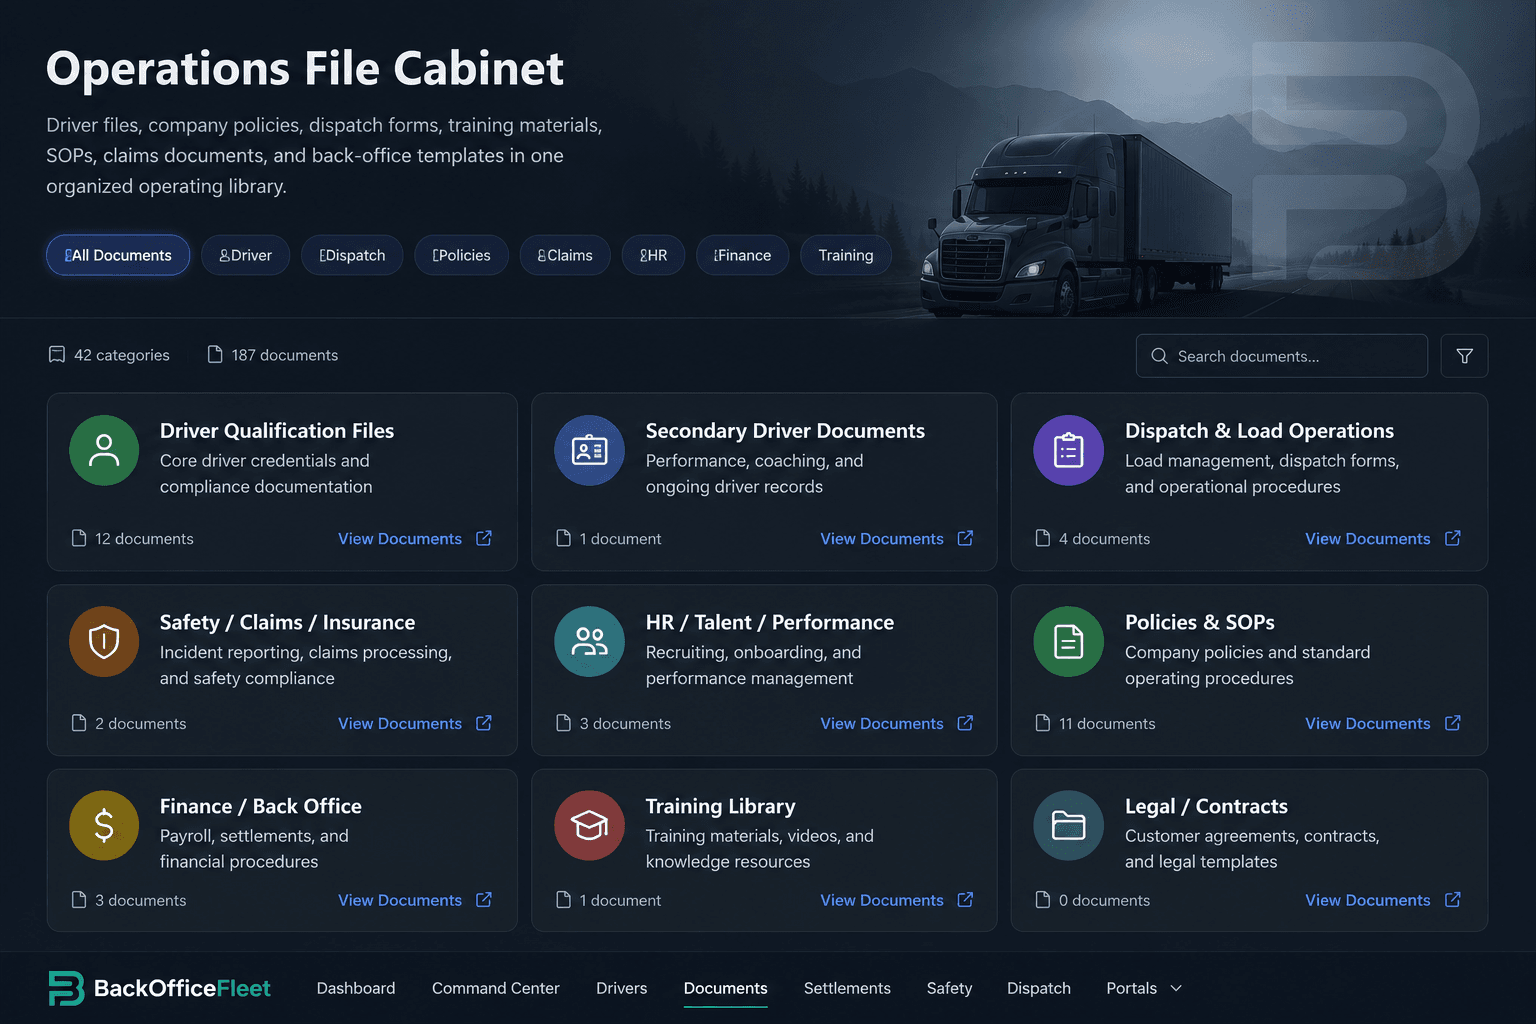Click the file icon beside 187 documents
This screenshot has height=1024, width=1536.
[214, 355]
